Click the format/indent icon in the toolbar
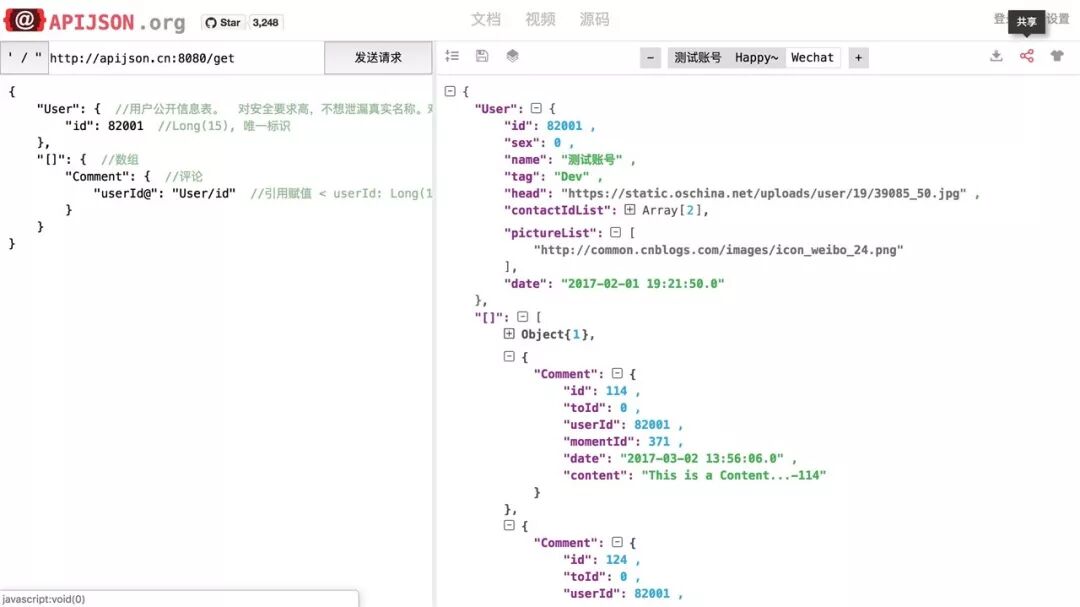 452,56
